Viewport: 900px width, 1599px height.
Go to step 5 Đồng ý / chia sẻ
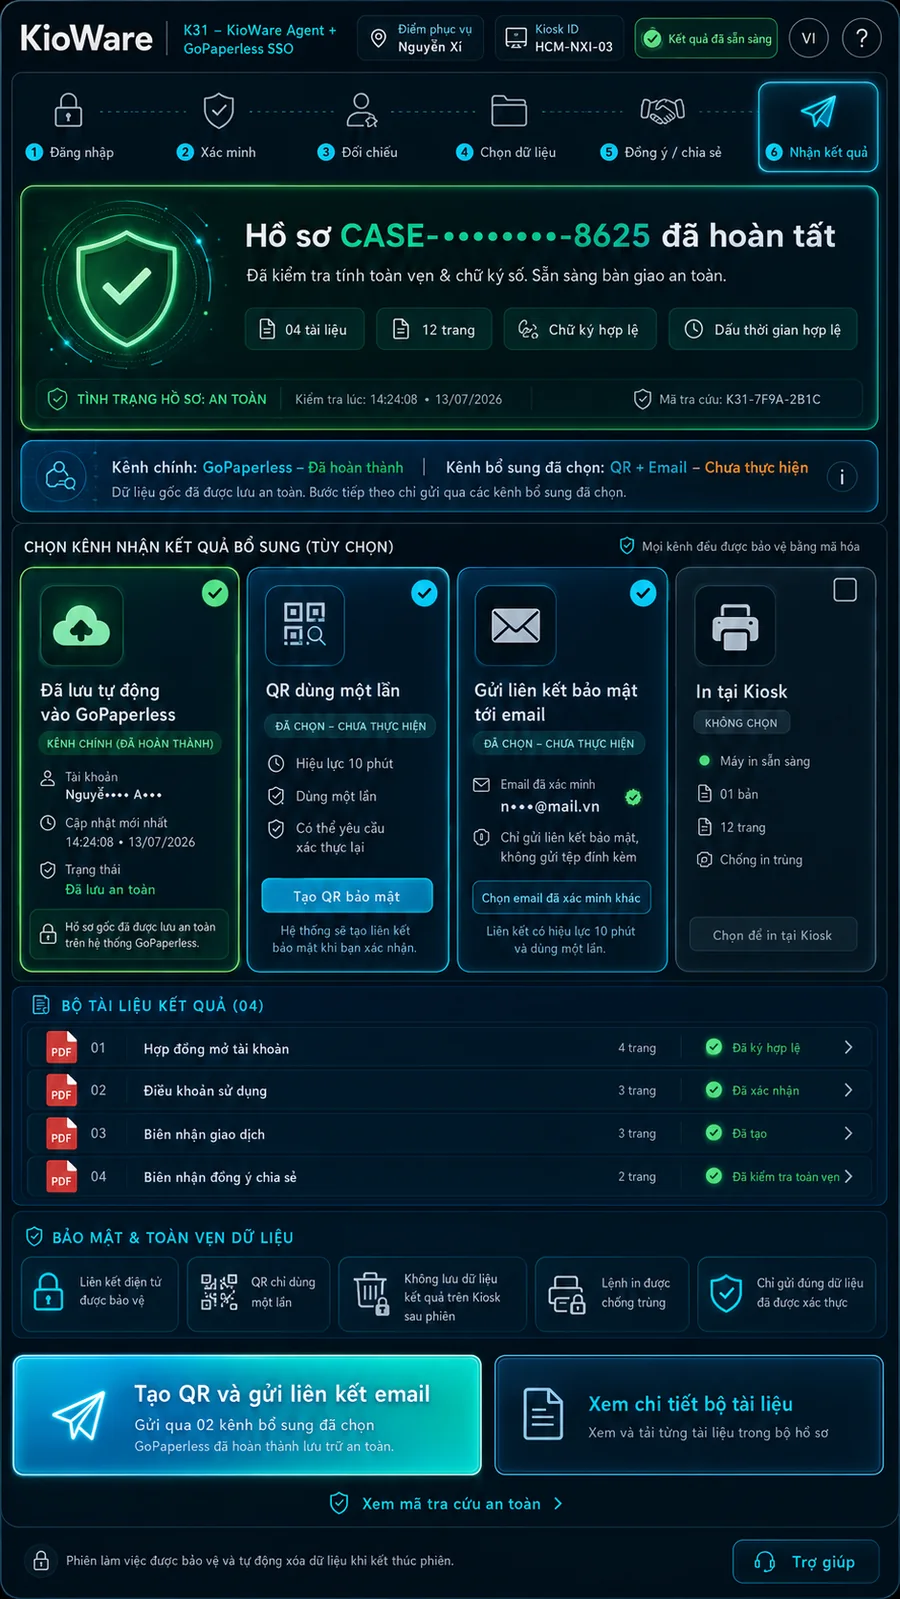(661, 127)
